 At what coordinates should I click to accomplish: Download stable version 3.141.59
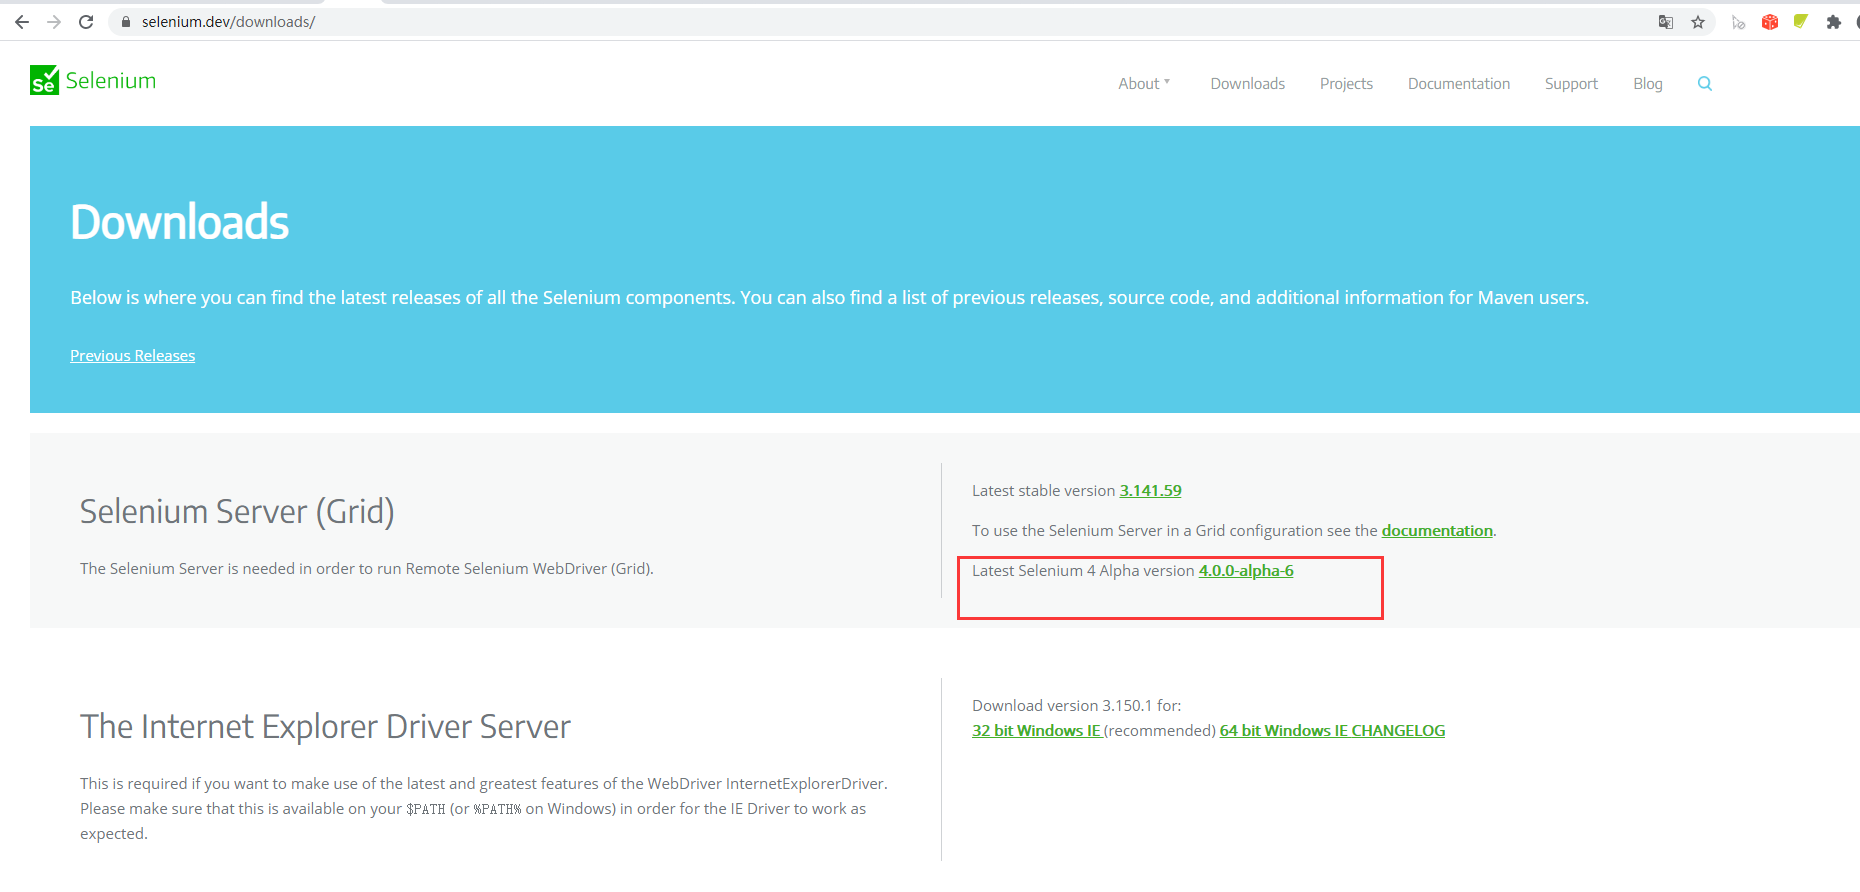pos(1150,491)
